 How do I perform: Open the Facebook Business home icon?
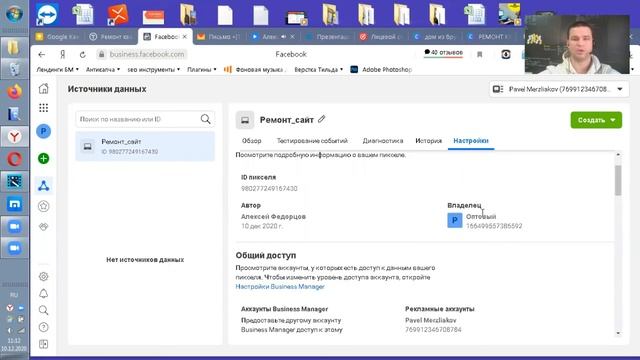[43, 89]
